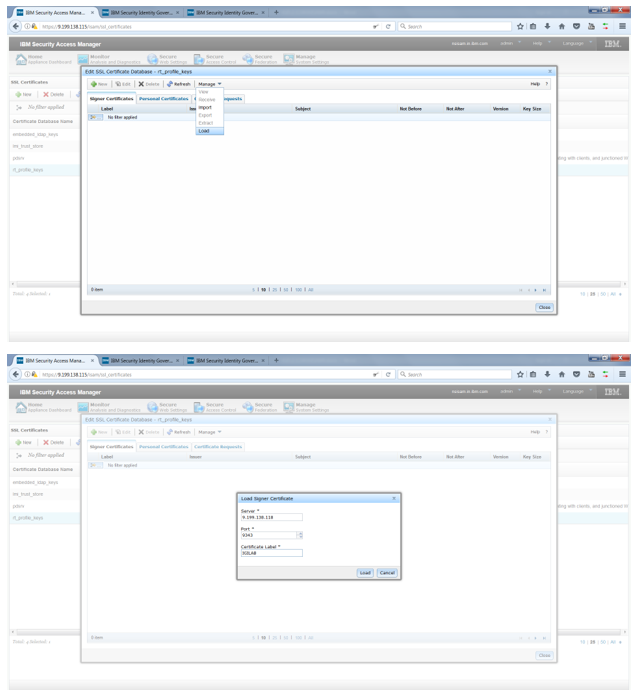Viewport: 637px width, 693px height.
Task: Open Home Appliance Dashboard in upper screenshot
Action: click(43, 59)
